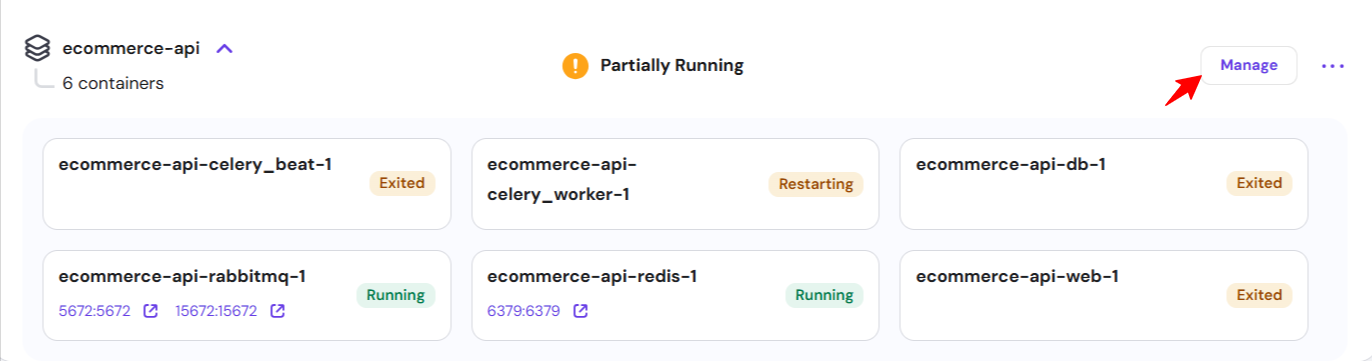Open port 6379:6379 link
The width and height of the screenshot is (1372, 361).
tap(523, 311)
